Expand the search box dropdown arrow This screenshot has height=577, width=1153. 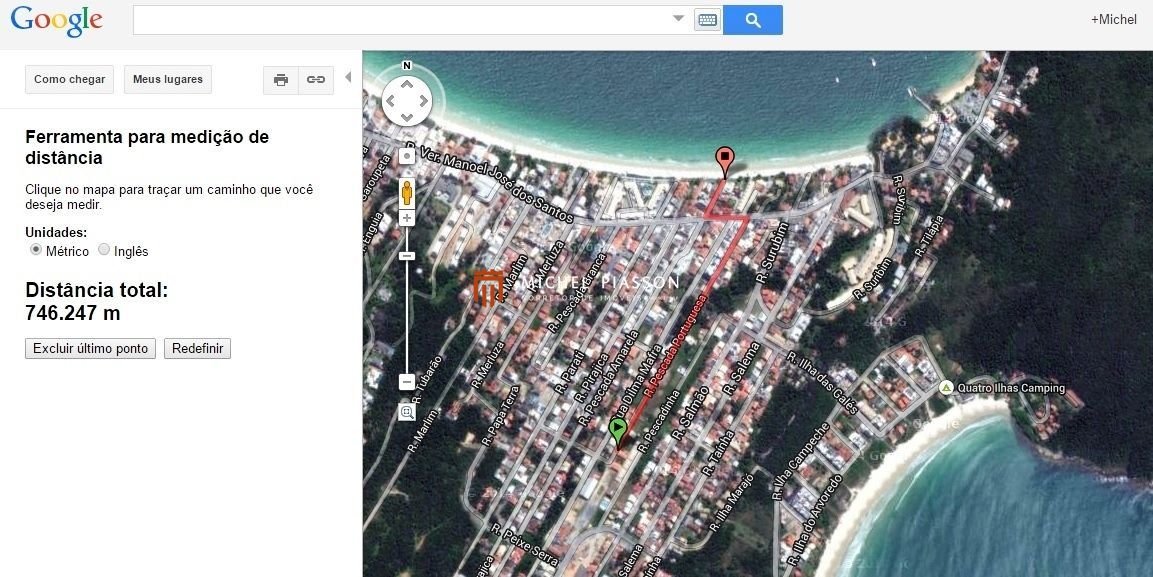(678, 19)
